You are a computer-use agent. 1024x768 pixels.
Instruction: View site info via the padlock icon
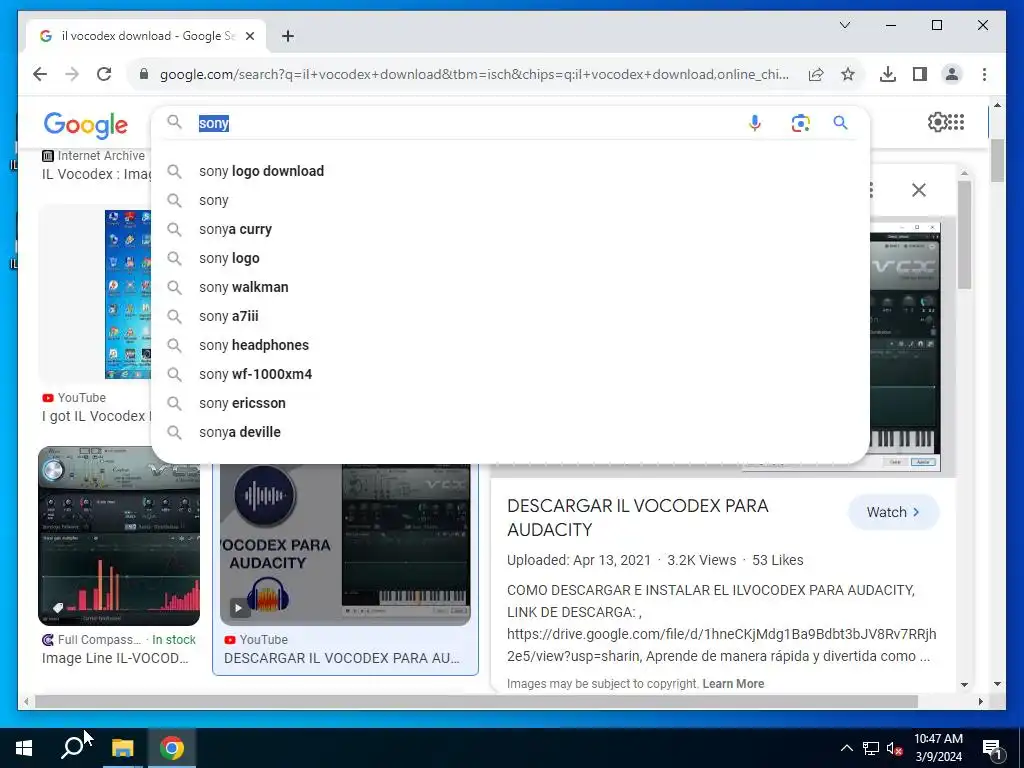(x=144, y=74)
